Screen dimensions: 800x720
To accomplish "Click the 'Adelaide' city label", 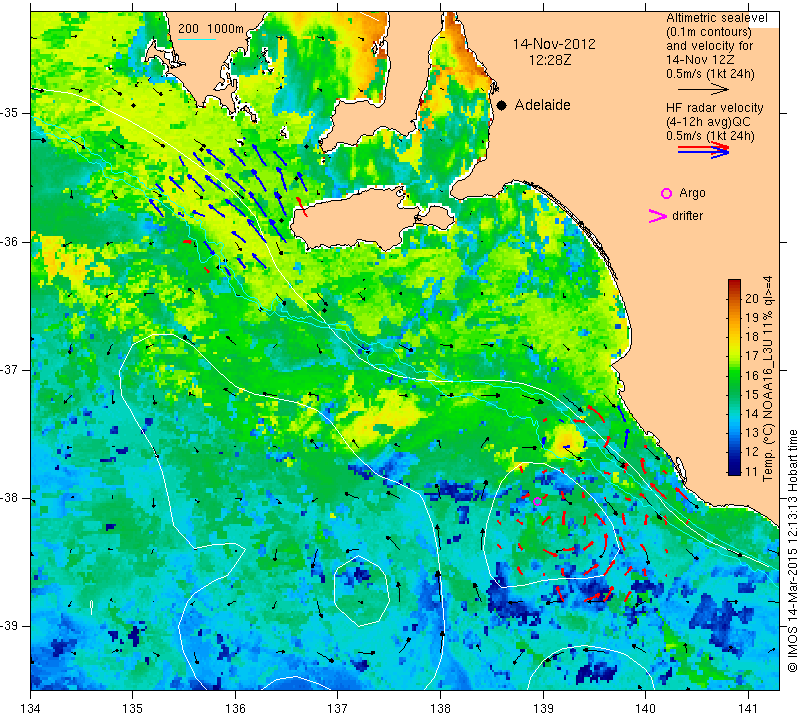I will click(x=542, y=105).
